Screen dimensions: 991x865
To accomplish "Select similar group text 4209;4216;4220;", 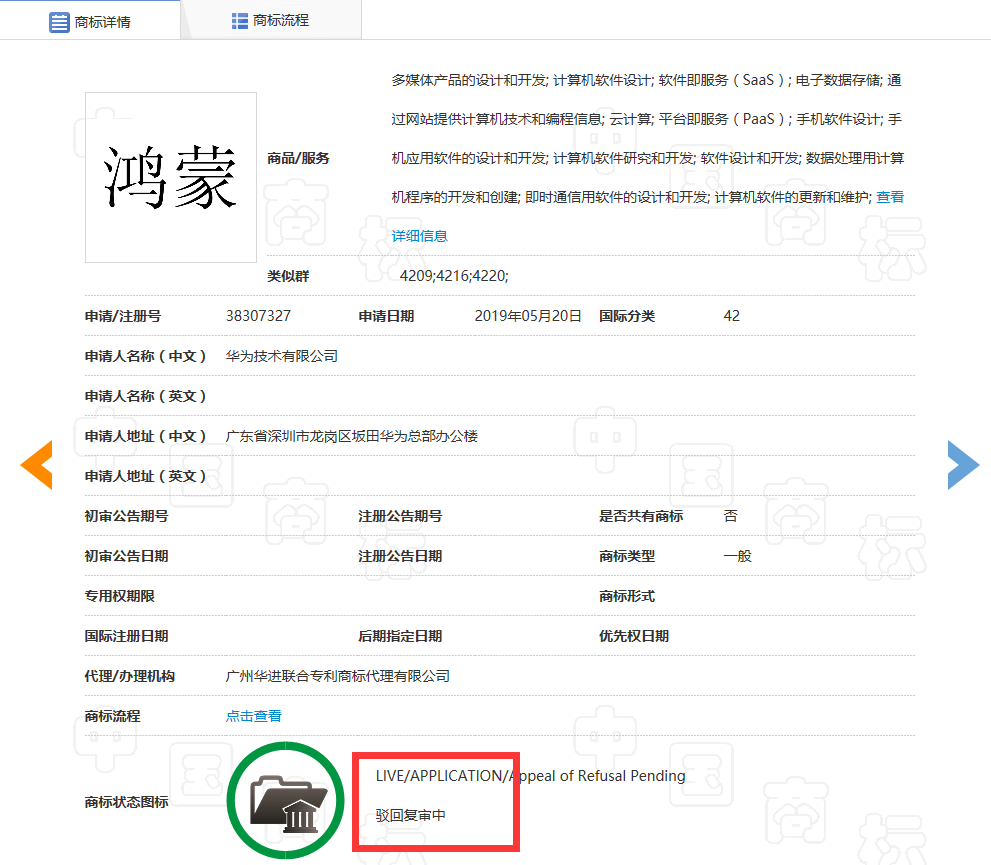I will 454,276.
